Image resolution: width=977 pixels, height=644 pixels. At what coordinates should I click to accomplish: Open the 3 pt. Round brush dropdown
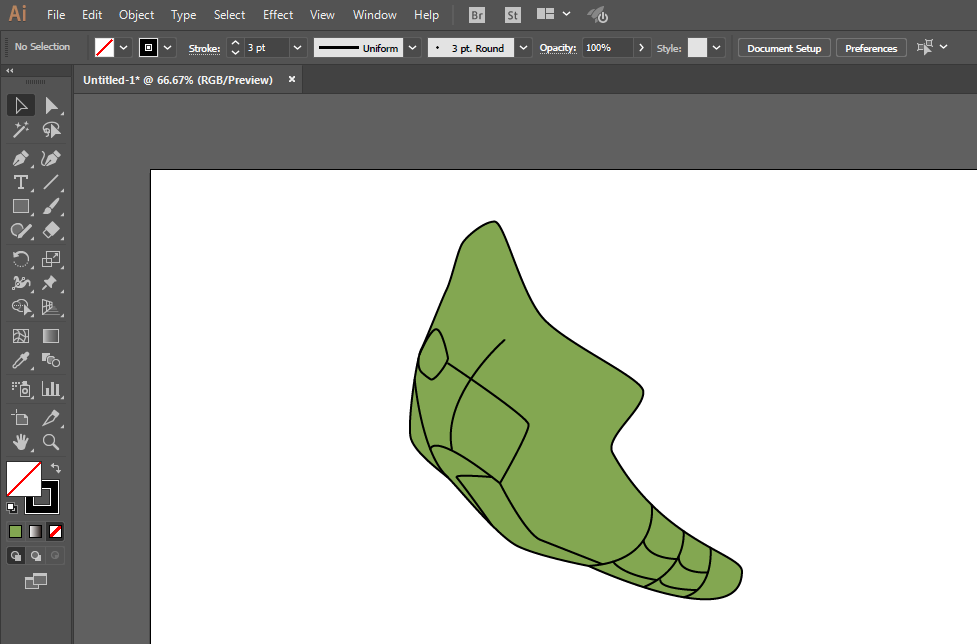(523, 48)
